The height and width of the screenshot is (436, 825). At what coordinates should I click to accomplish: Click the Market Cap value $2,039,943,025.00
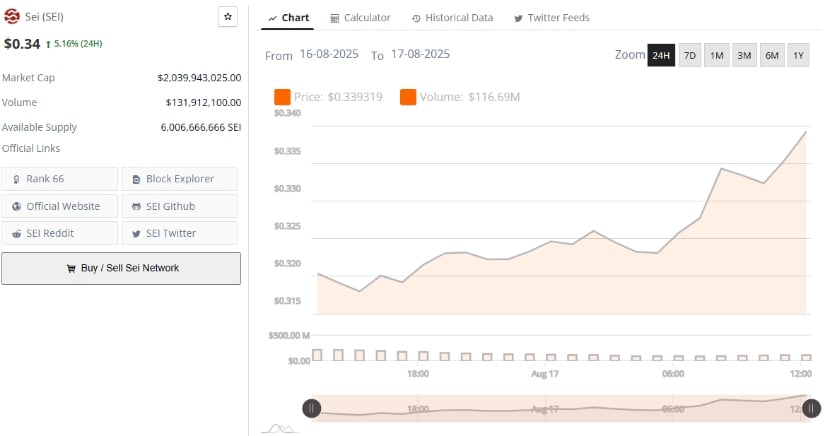199,78
